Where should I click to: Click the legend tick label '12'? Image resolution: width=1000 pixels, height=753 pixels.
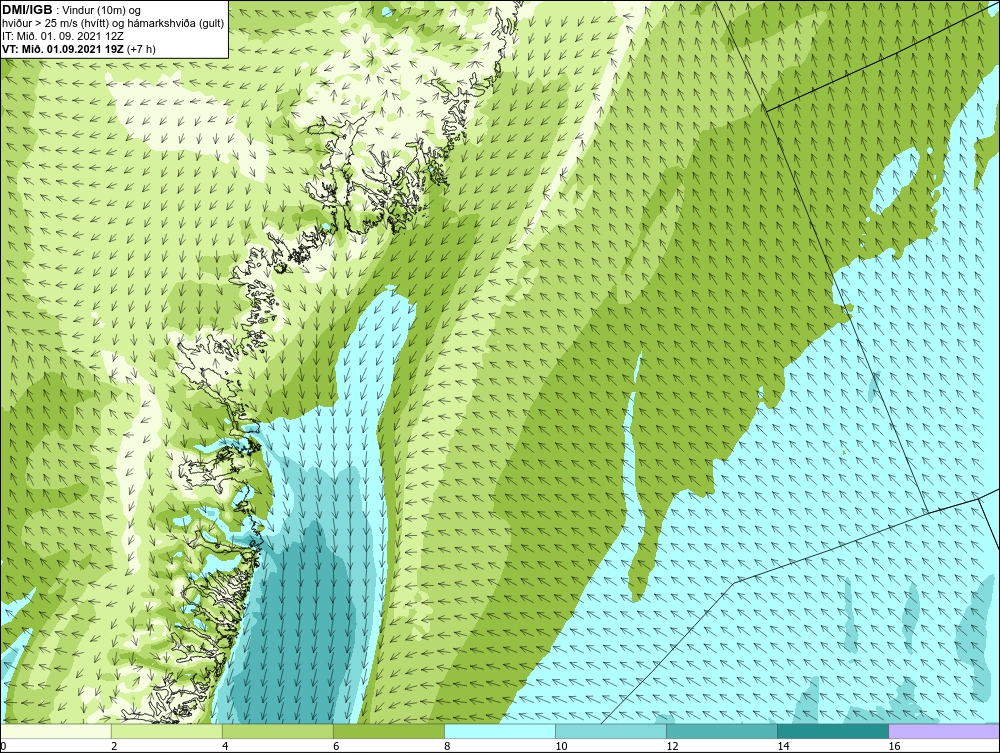pos(672,746)
